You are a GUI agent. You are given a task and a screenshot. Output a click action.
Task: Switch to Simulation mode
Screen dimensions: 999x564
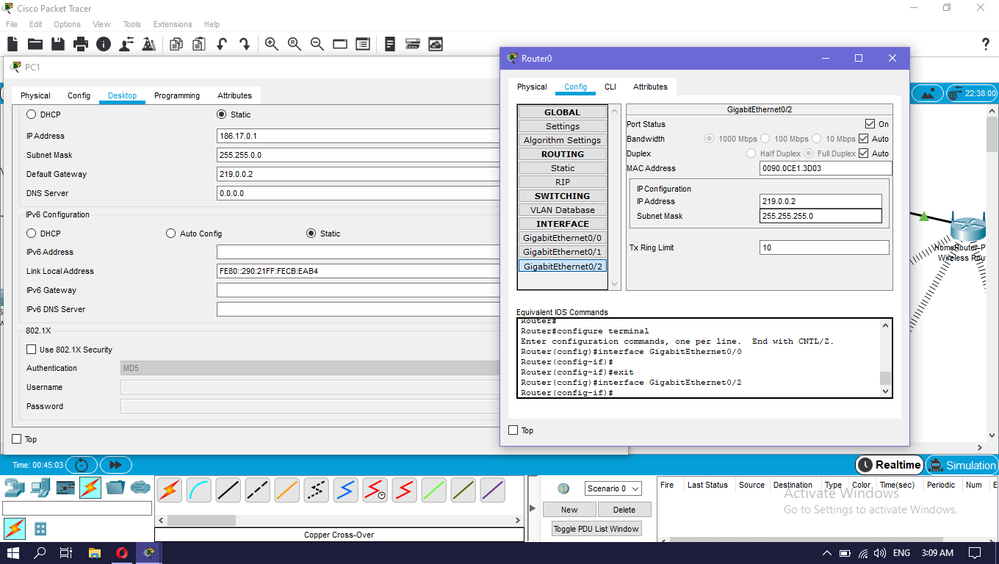[963, 465]
